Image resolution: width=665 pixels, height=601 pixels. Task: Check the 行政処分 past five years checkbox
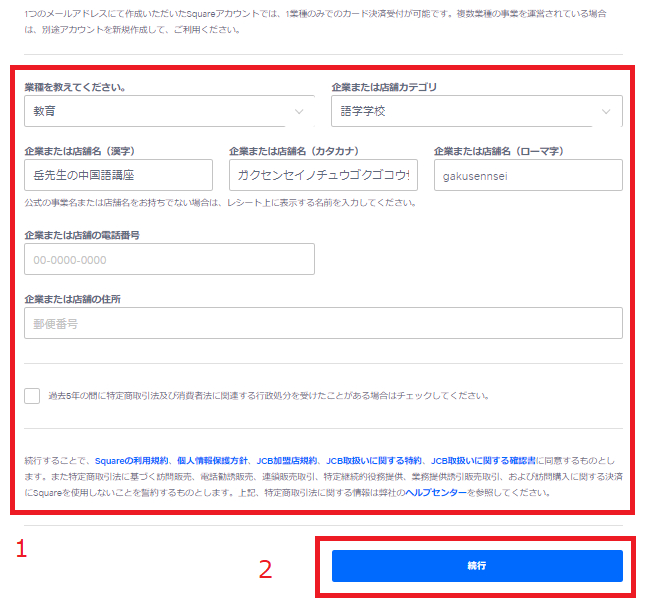[32, 396]
